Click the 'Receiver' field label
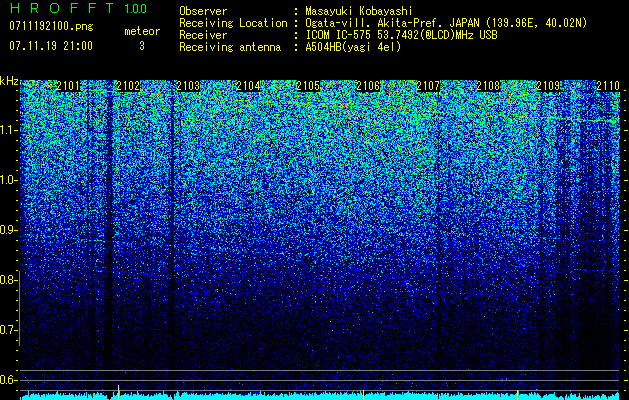Image resolution: width=629 pixels, height=400 pixels. point(203,35)
